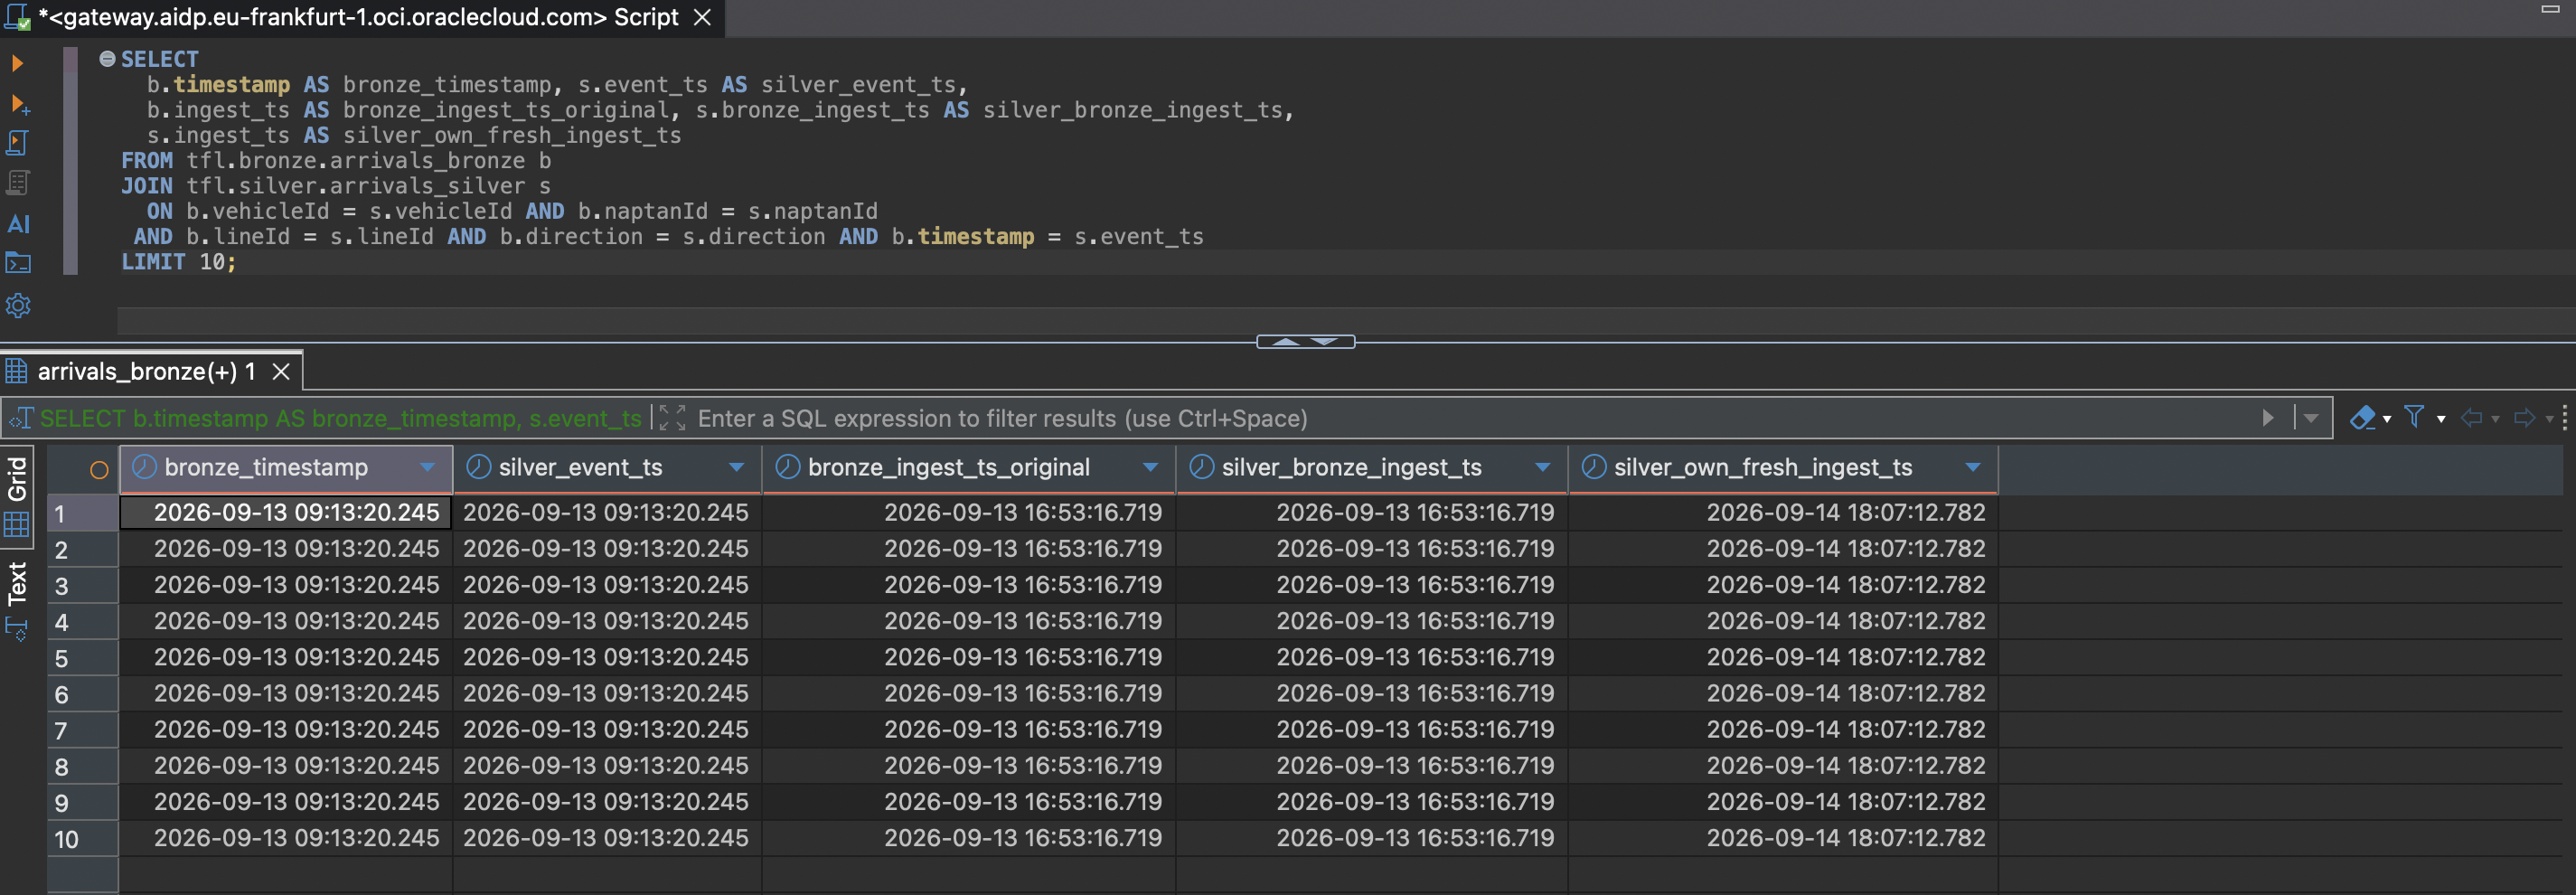Place cursor on the LIMIT 10 line
This screenshot has width=2576, height=895.
click(x=179, y=262)
